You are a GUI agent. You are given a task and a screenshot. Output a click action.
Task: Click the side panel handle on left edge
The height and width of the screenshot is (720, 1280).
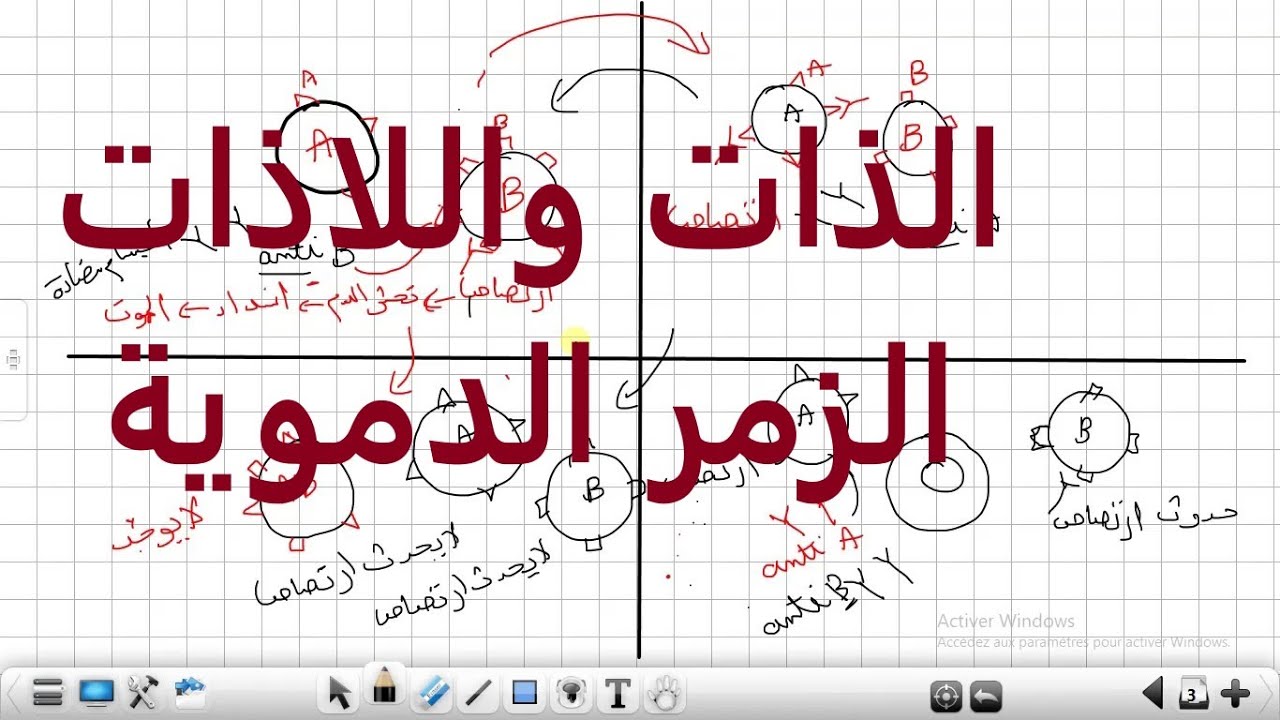pyautogui.click(x=13, y=360)
